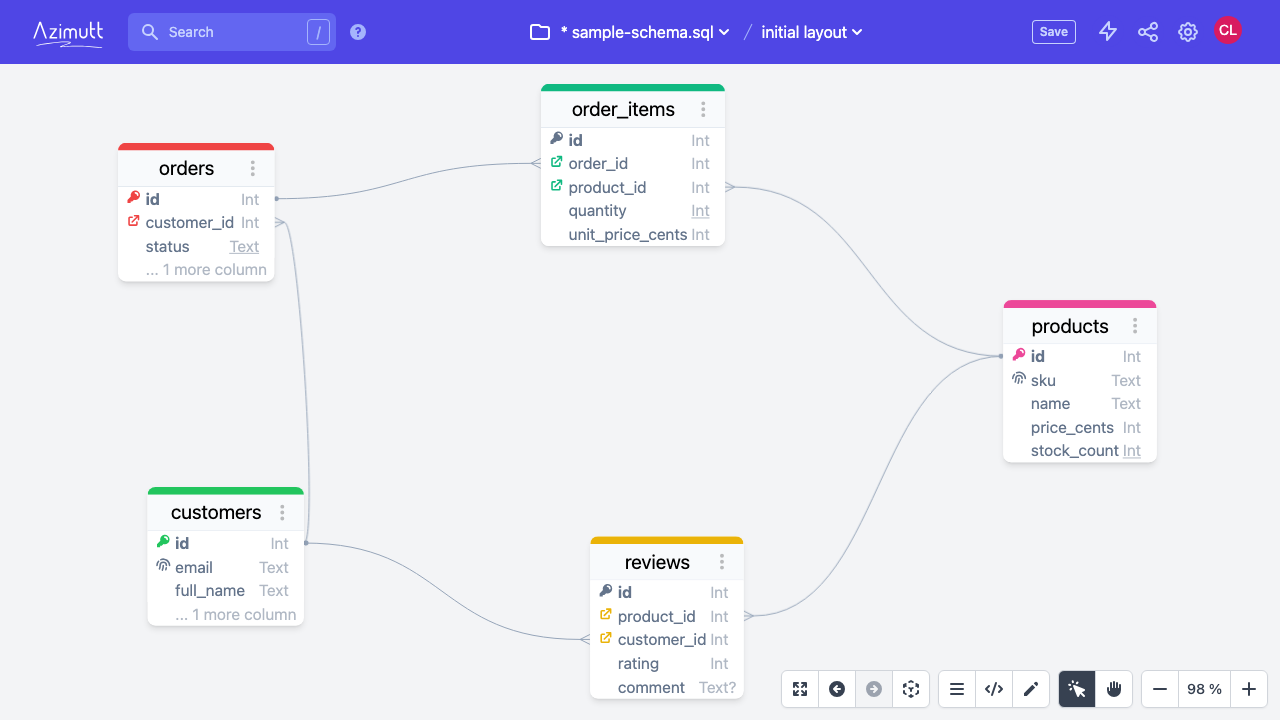Click the underlined Int type of quantity

tap(700, 210)
